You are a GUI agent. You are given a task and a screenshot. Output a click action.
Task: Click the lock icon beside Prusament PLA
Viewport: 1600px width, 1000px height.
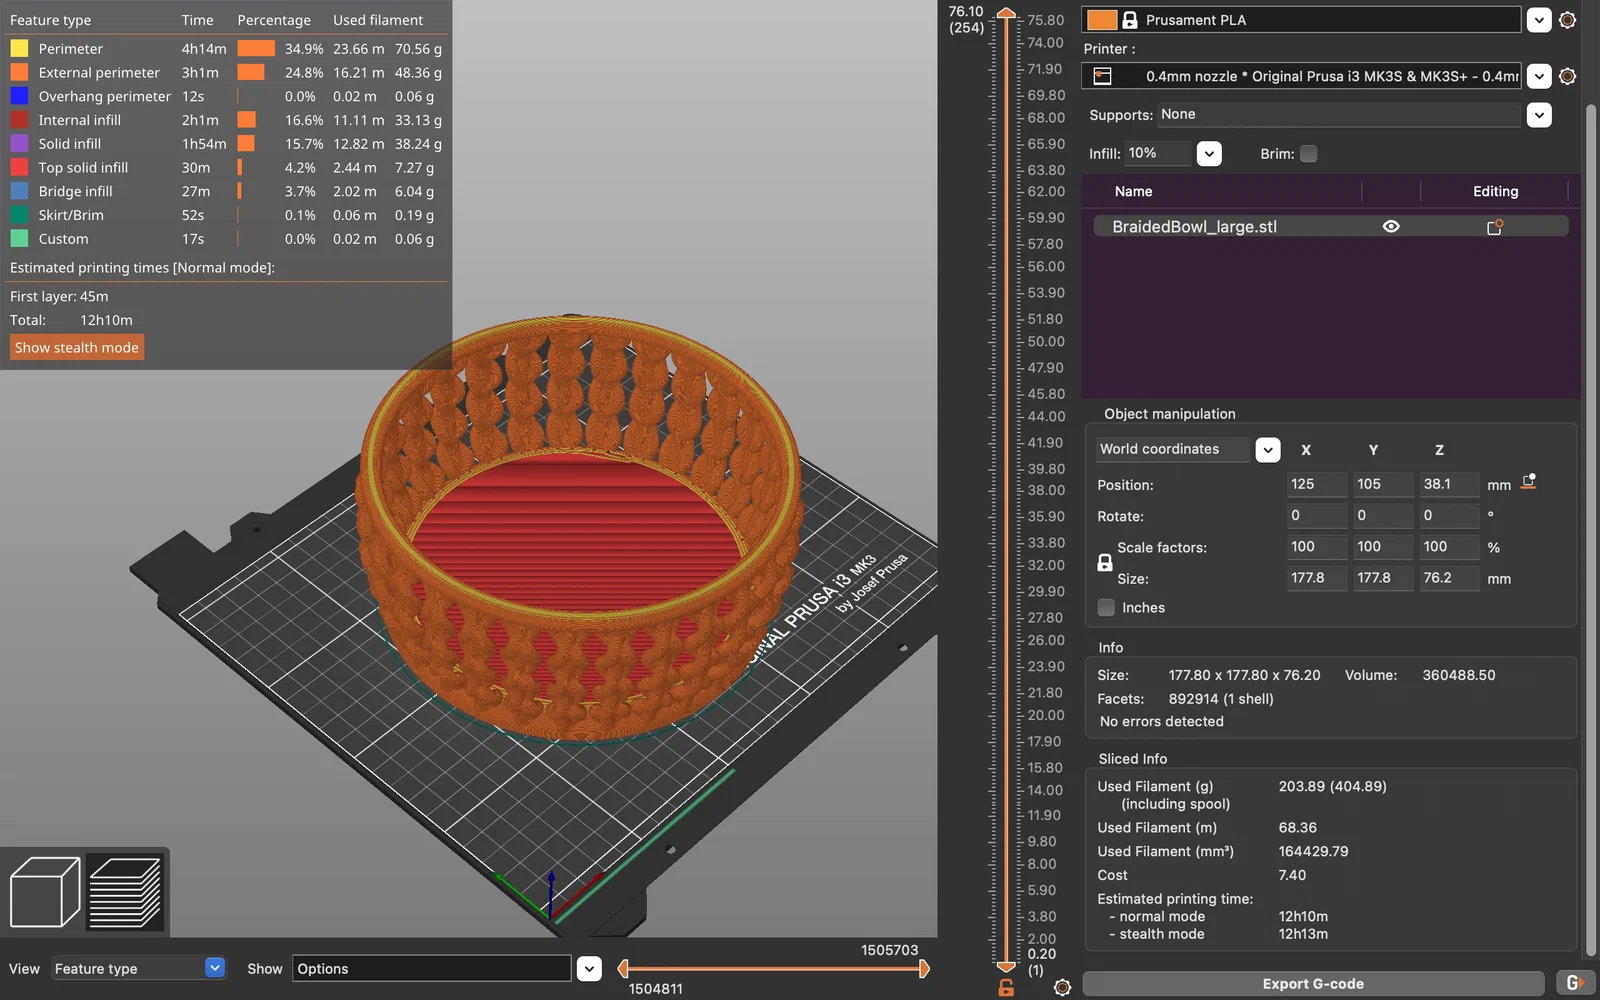point(1130,20)
